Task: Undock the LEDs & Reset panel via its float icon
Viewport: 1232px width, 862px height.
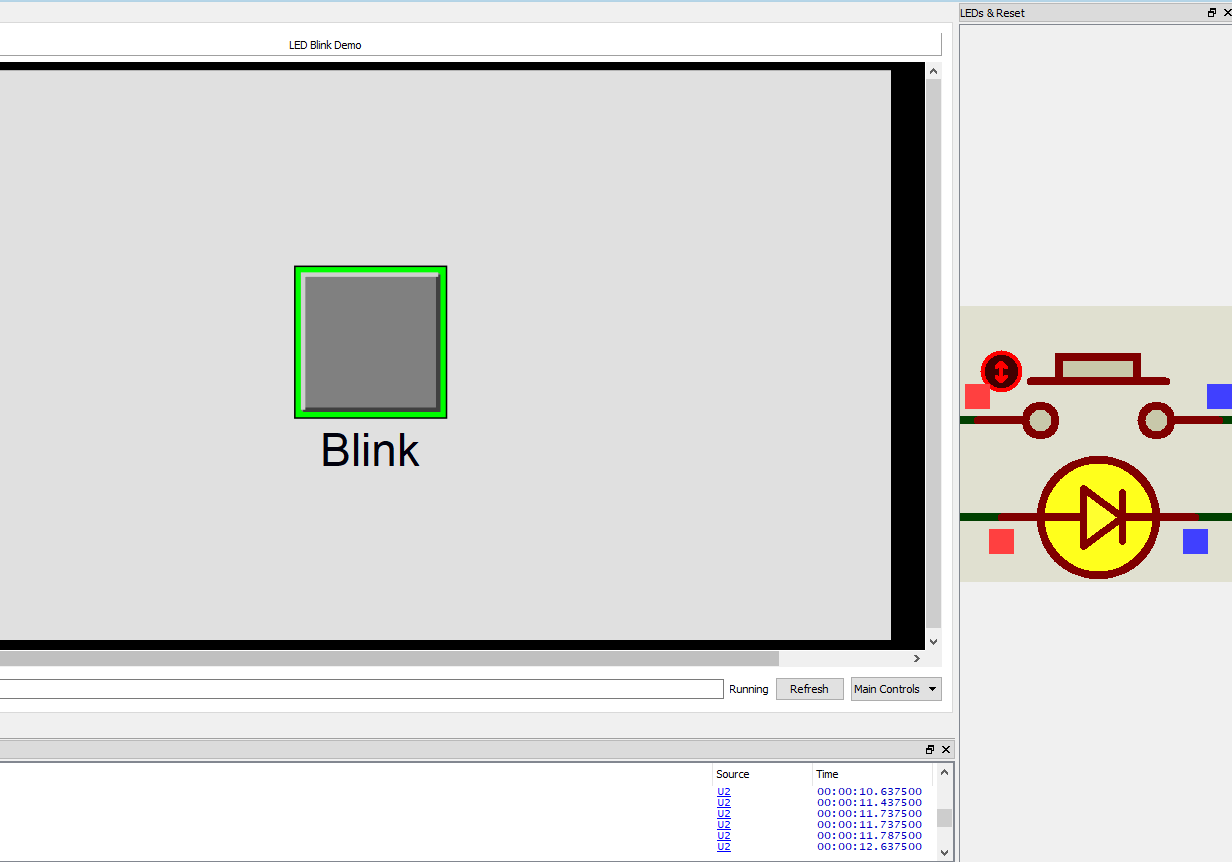Action: tap(1211, 12)
